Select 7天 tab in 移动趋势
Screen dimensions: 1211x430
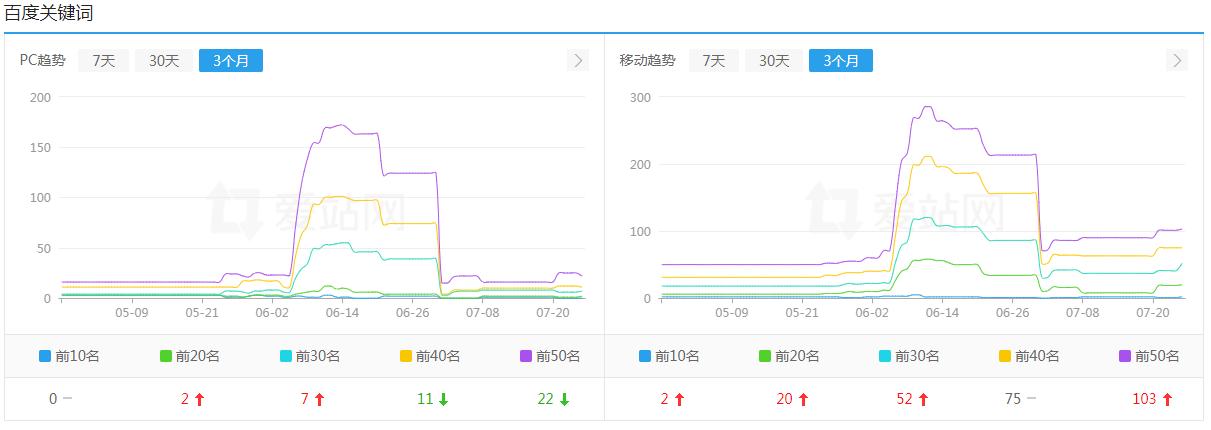[x=713, y=61]
